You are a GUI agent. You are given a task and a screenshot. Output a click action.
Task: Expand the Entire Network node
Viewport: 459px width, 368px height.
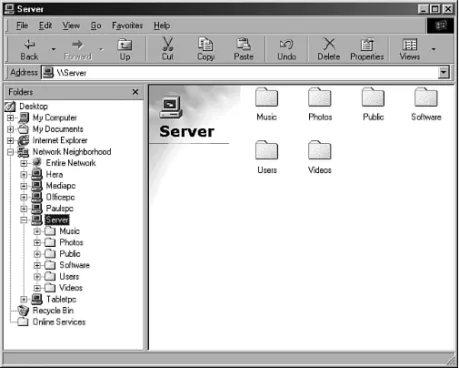[24, 163]
